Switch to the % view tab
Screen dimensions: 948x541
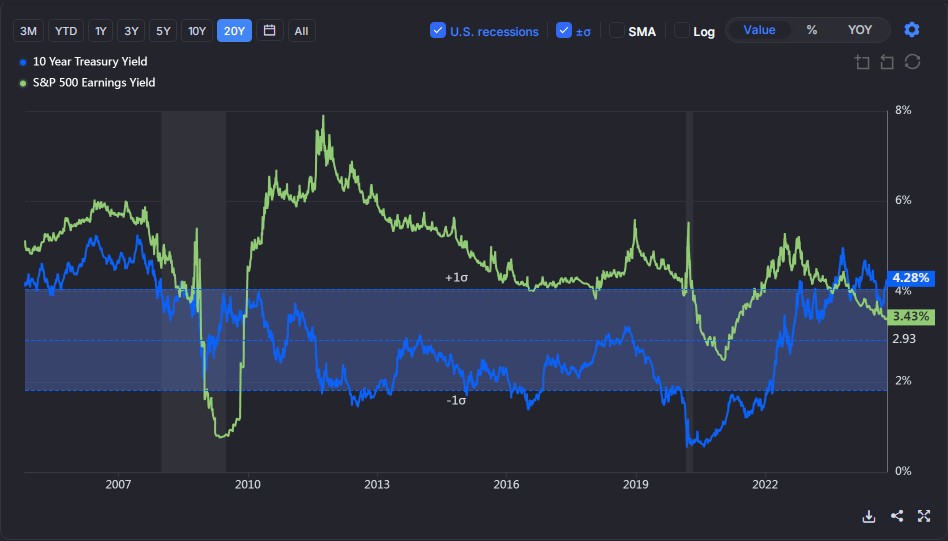812,30
